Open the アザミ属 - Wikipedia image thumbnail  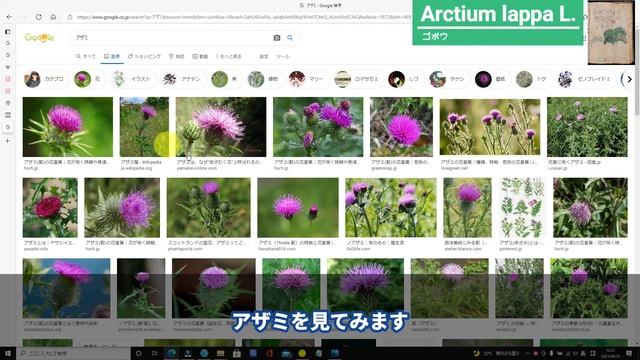[144, 127]
